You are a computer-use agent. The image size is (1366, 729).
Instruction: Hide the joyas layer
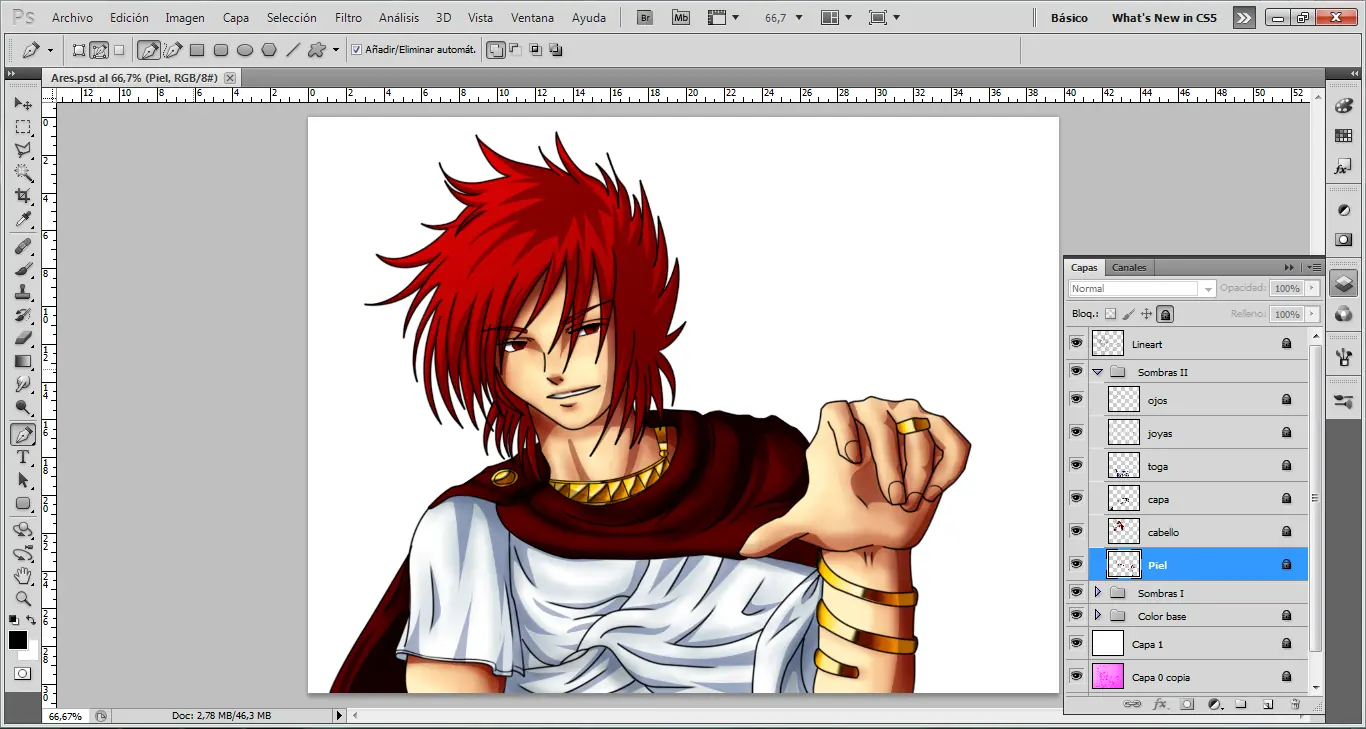point(1076,432)
